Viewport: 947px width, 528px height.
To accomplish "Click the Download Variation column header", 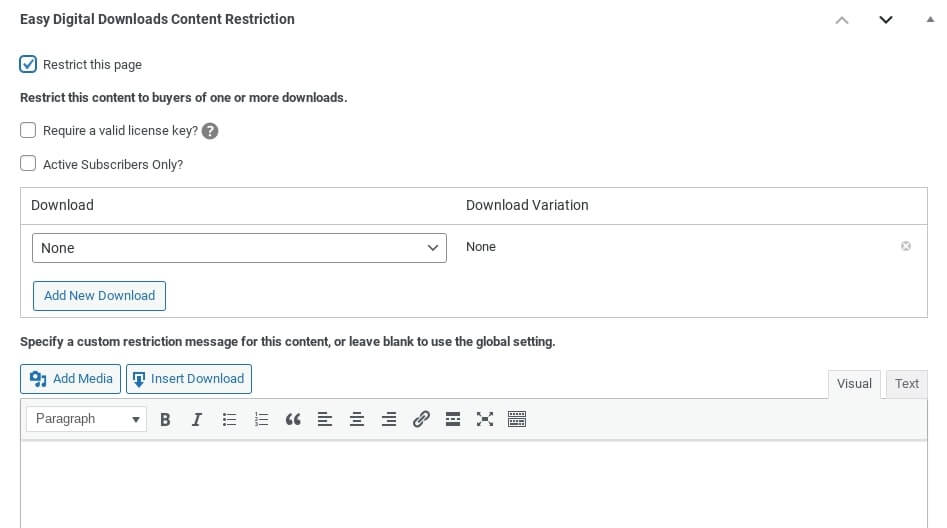I will [527, 205].
